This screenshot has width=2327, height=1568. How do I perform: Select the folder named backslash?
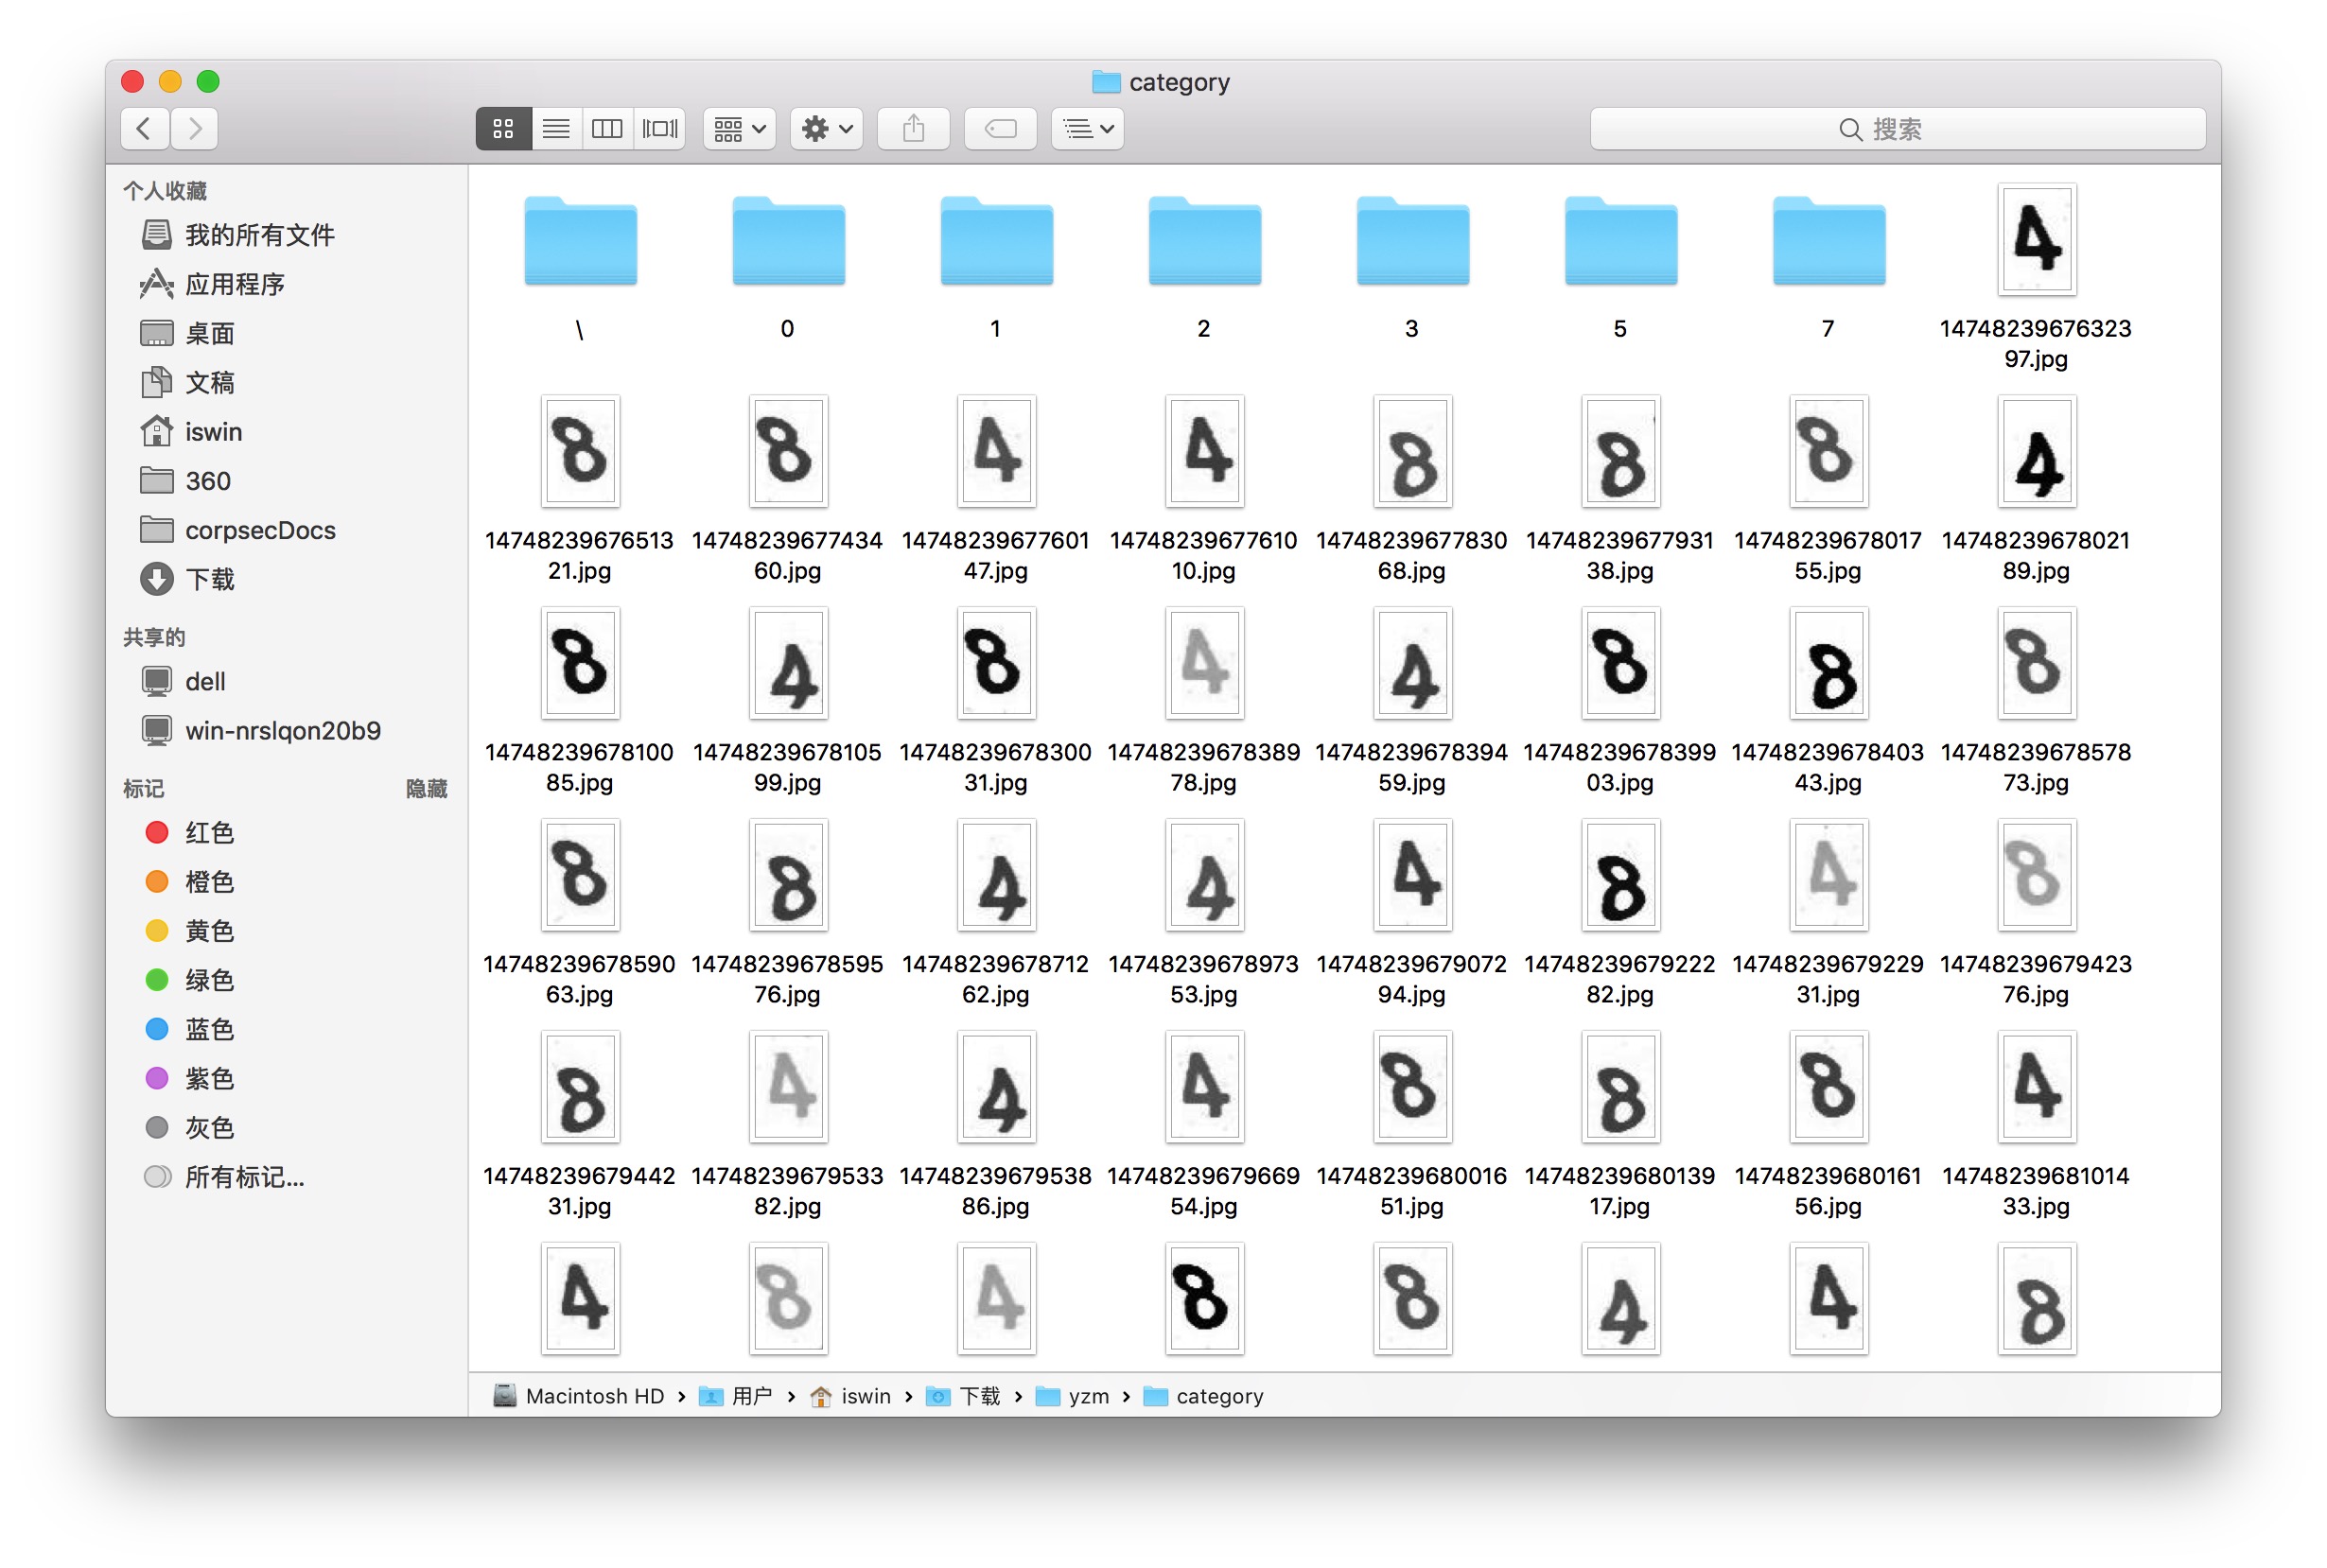coord(580,241)
